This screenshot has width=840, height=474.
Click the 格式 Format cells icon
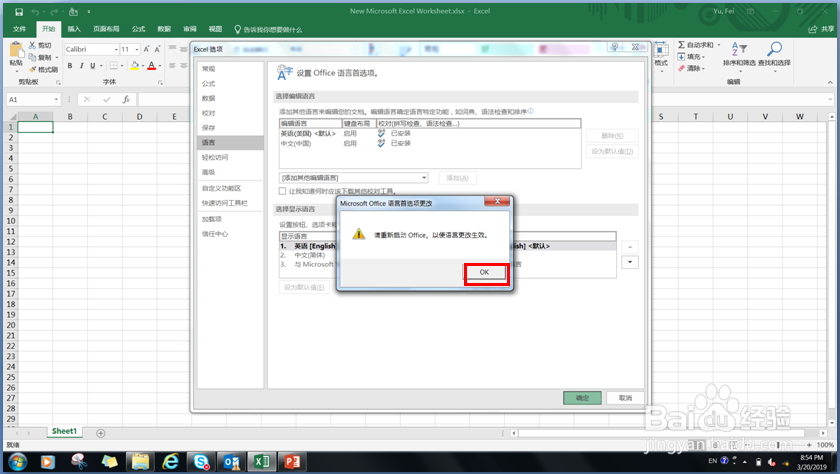[661, 50]
